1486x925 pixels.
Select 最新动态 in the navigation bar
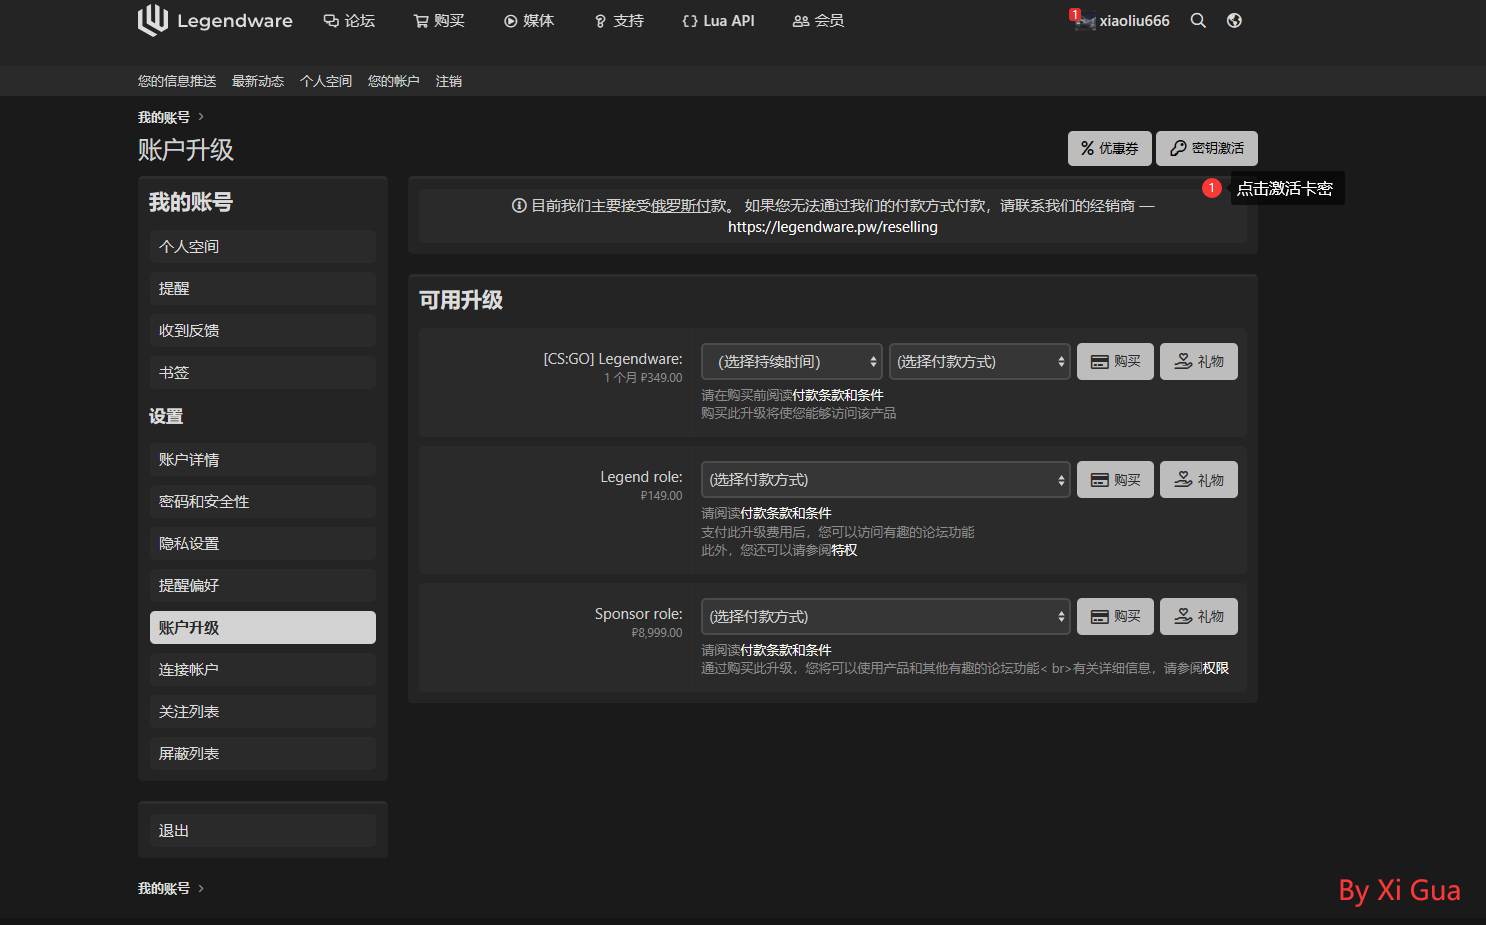pos(258,81)
